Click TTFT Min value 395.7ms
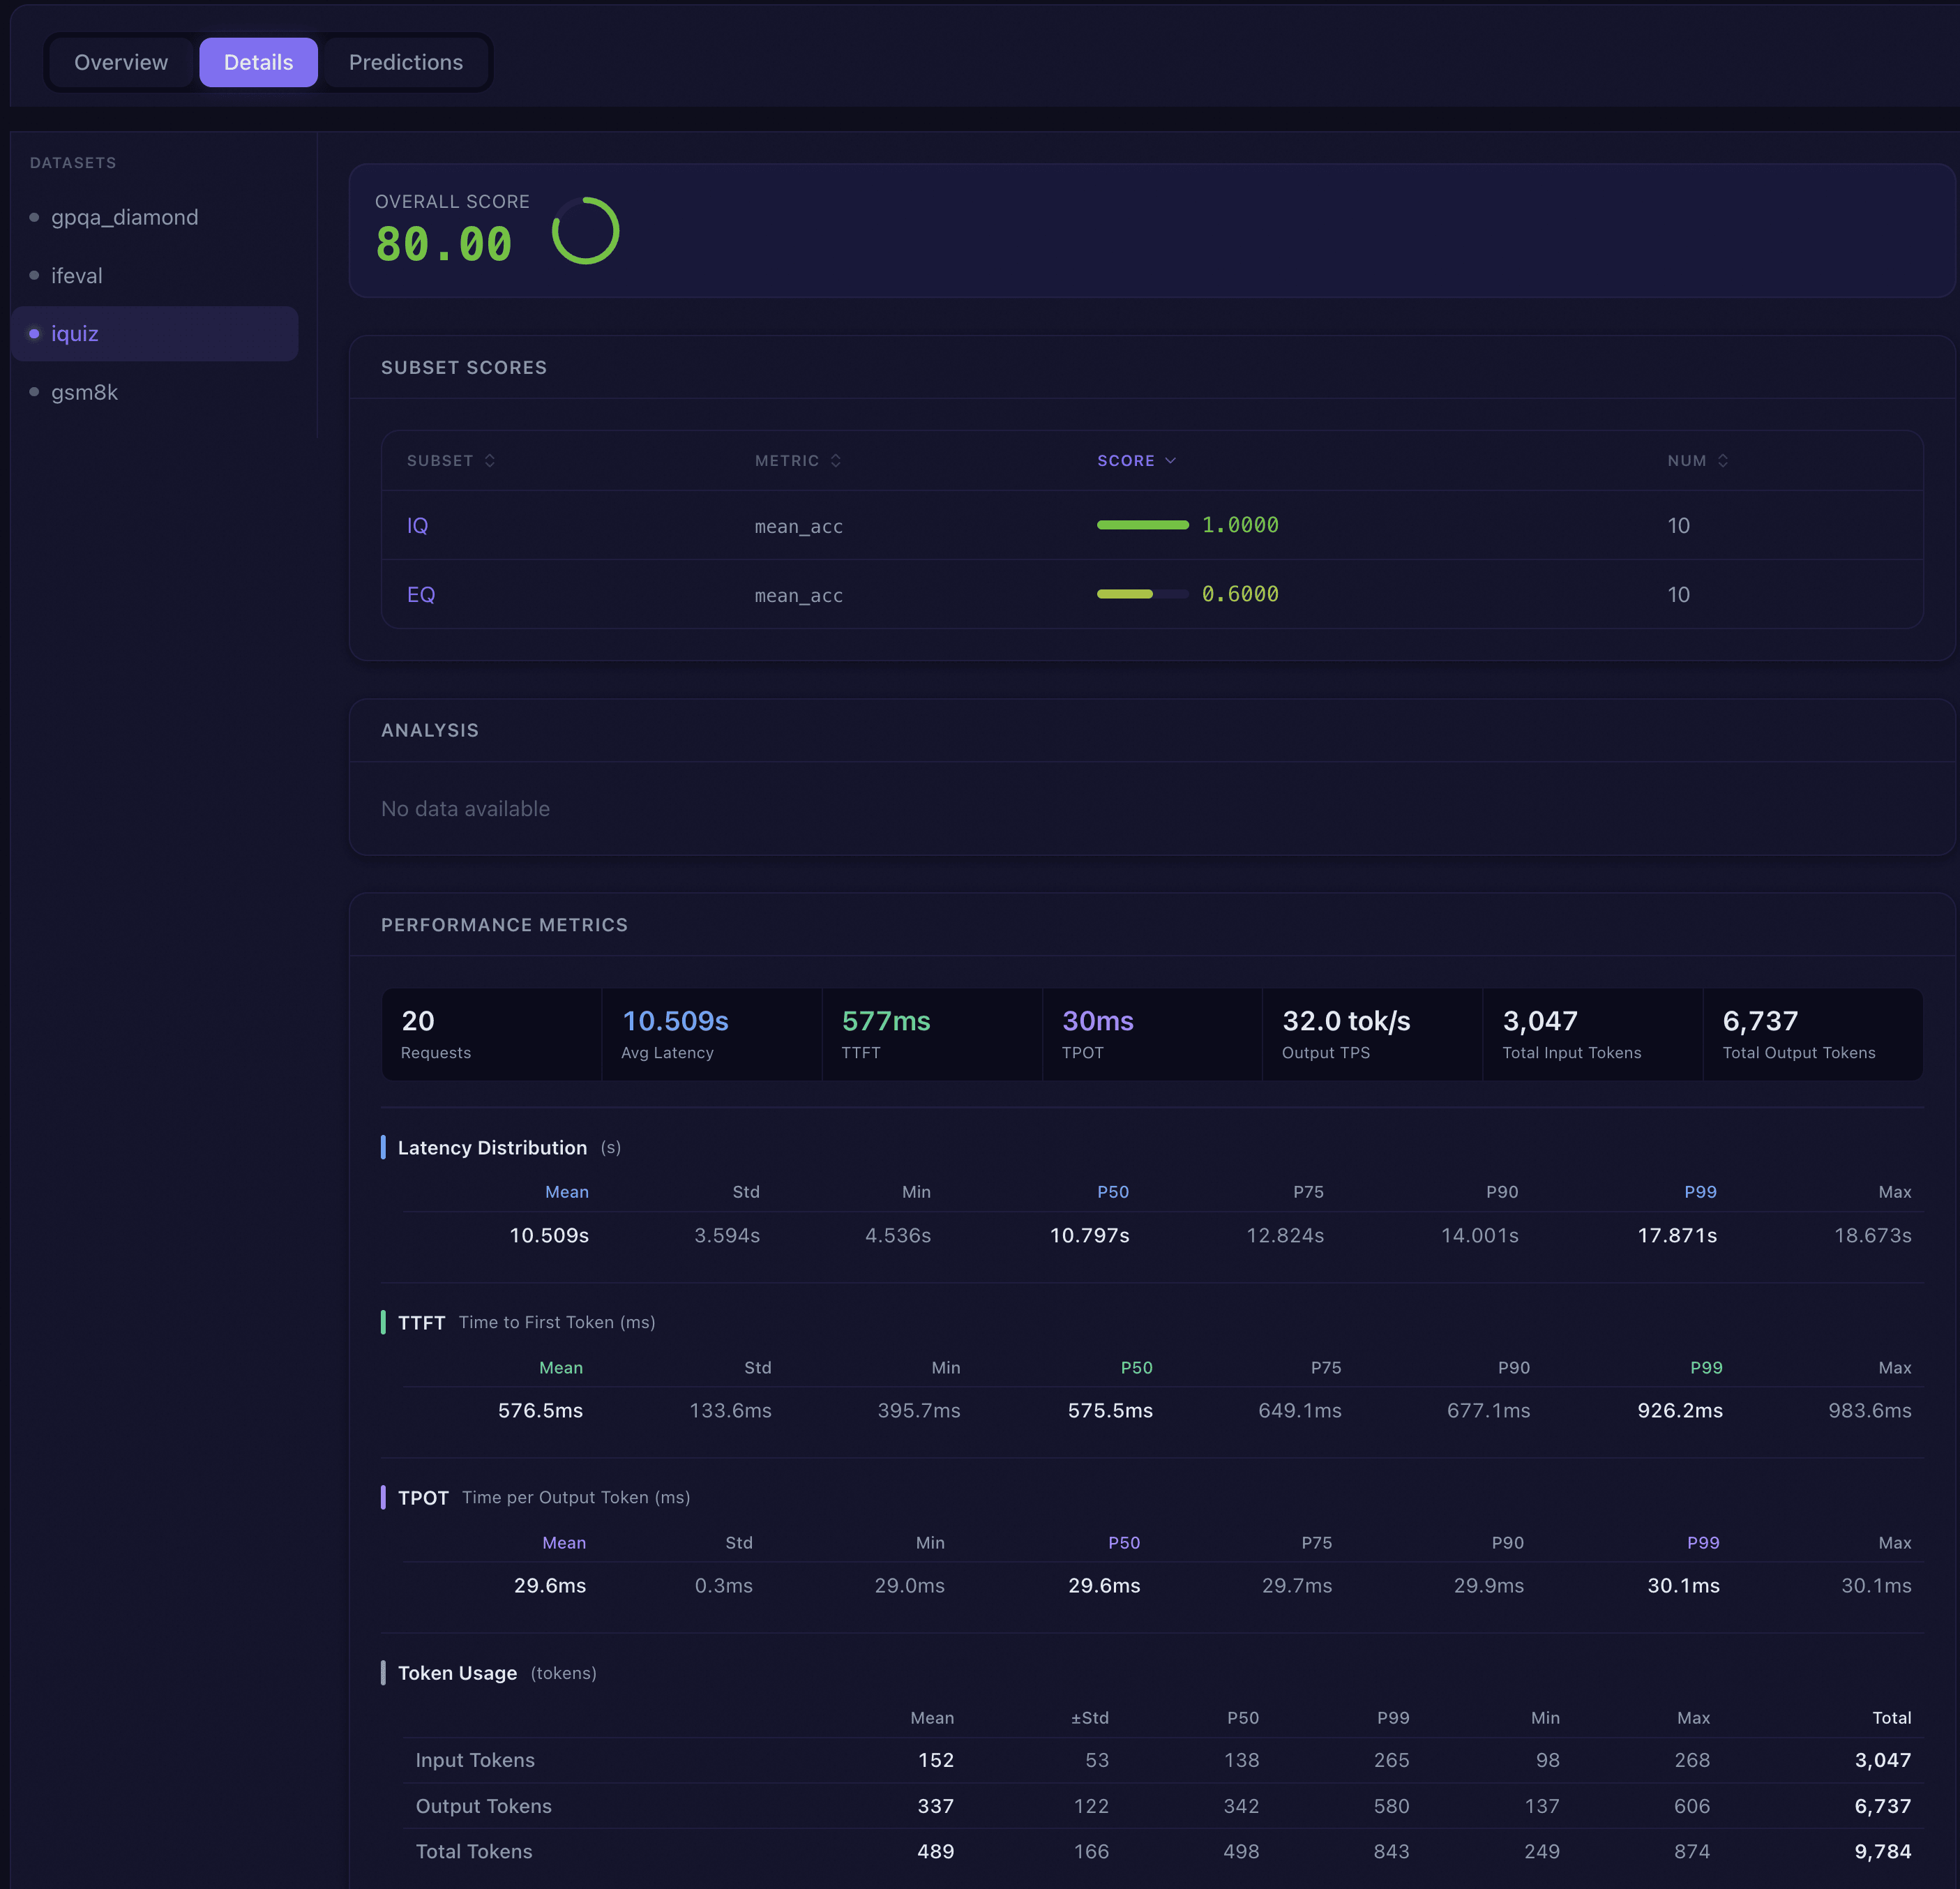 (x=919, y=1410)
